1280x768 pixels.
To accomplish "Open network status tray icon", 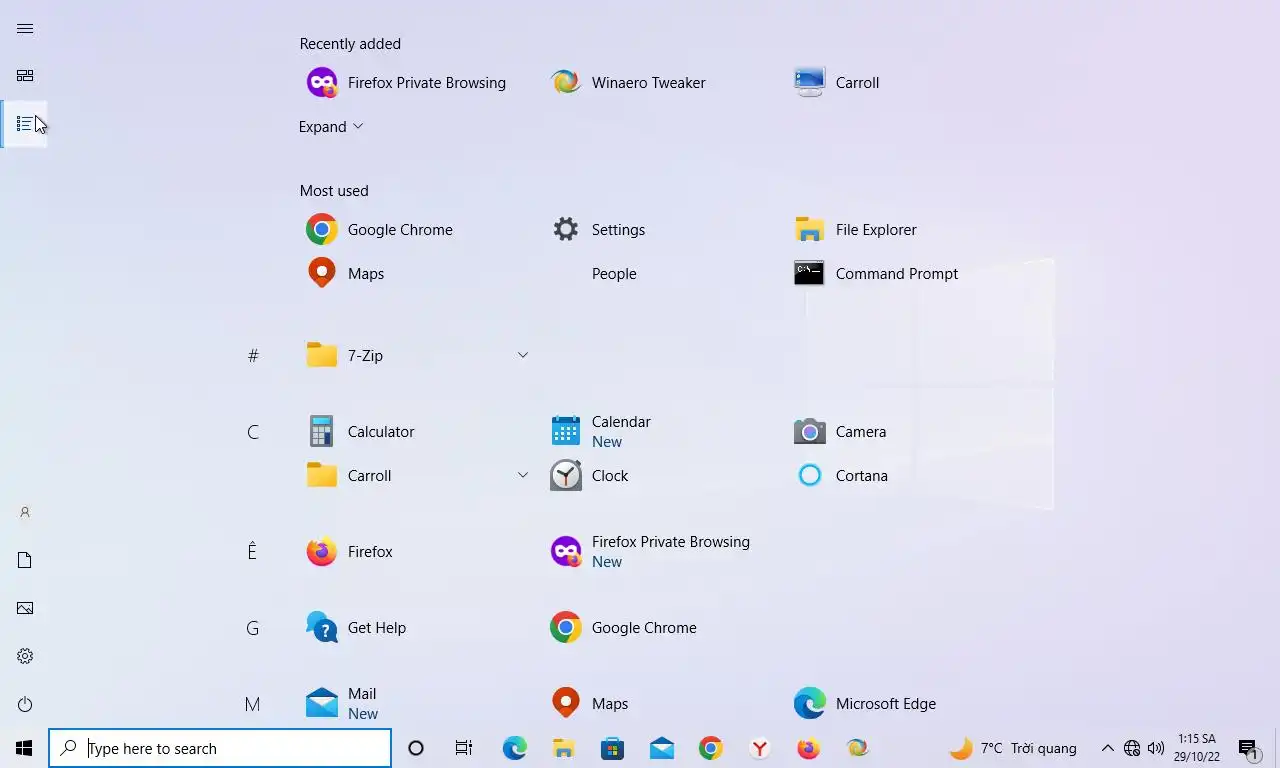I will [1132, 748].
